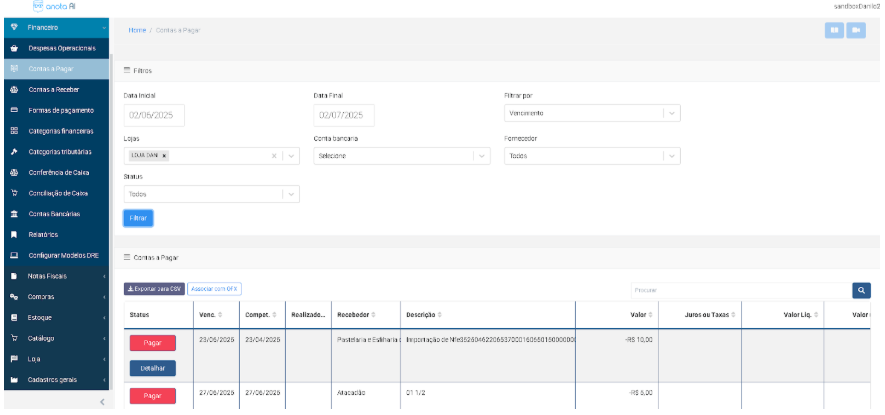Screen dimensions: 885x415
Task: Remove the LOJA DANI store tag
Action: [164, 156]
